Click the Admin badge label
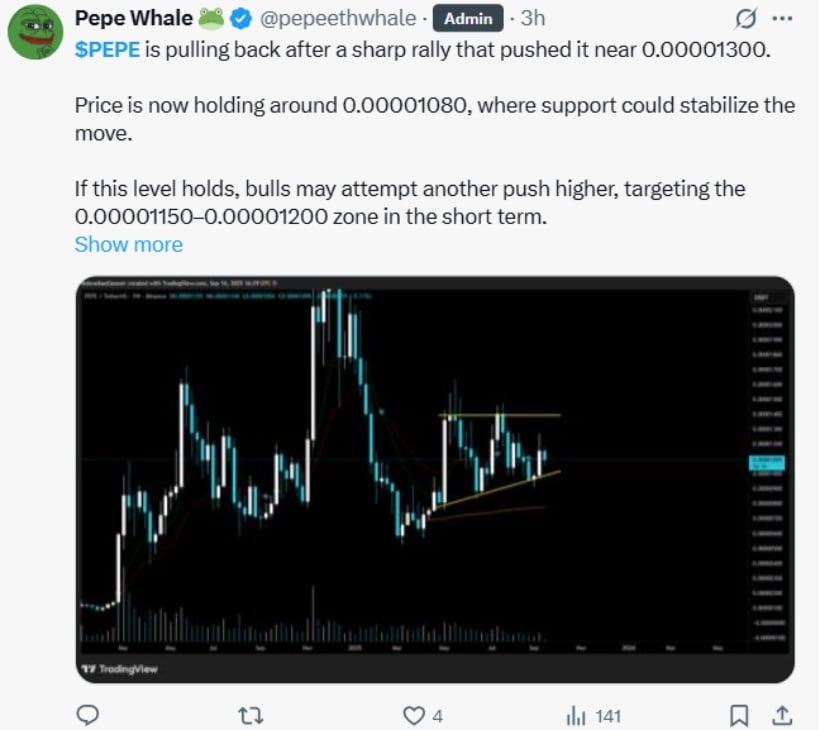 point(468,18)
